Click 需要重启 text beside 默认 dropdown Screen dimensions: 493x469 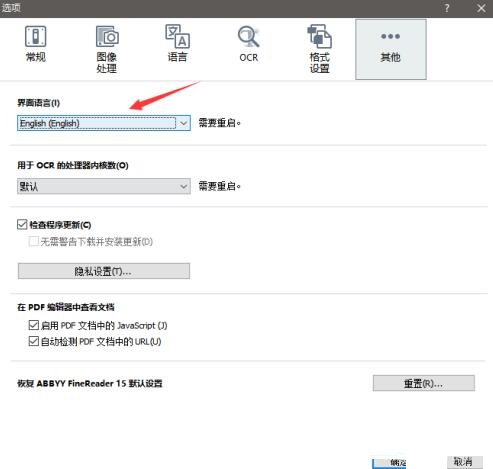(220, 186)
